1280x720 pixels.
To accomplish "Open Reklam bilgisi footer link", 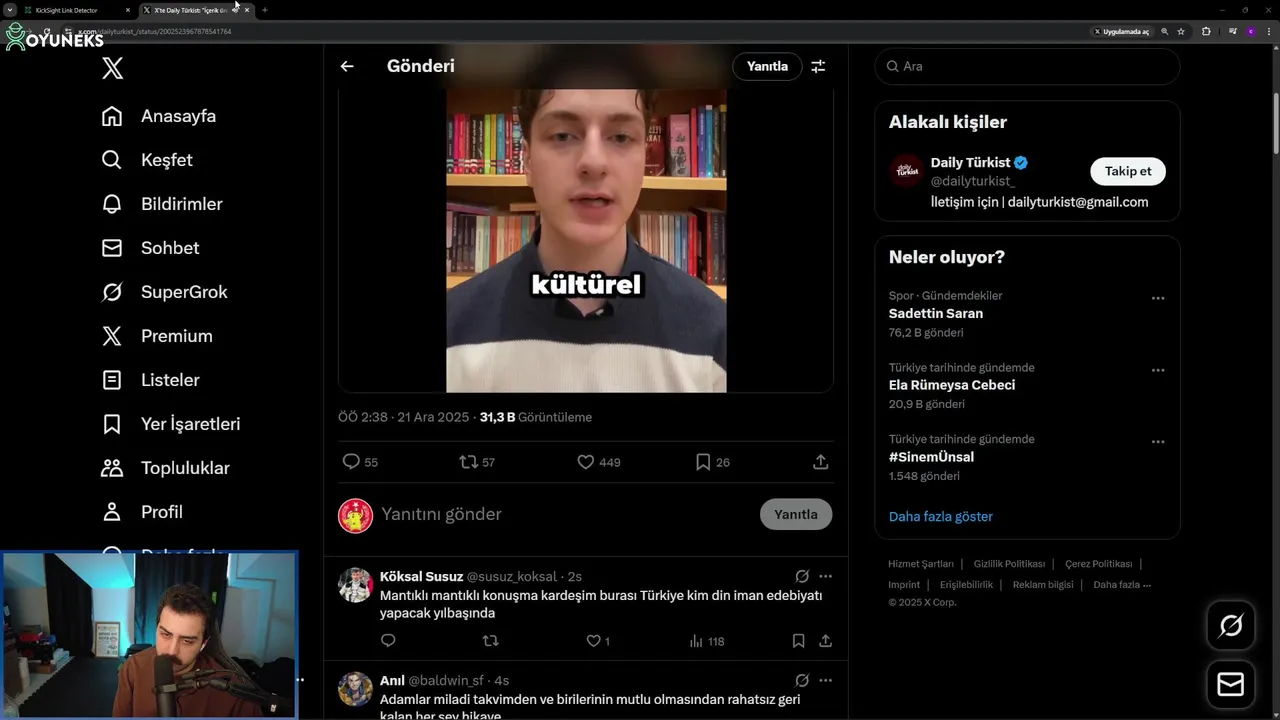I will (1043, 585).
